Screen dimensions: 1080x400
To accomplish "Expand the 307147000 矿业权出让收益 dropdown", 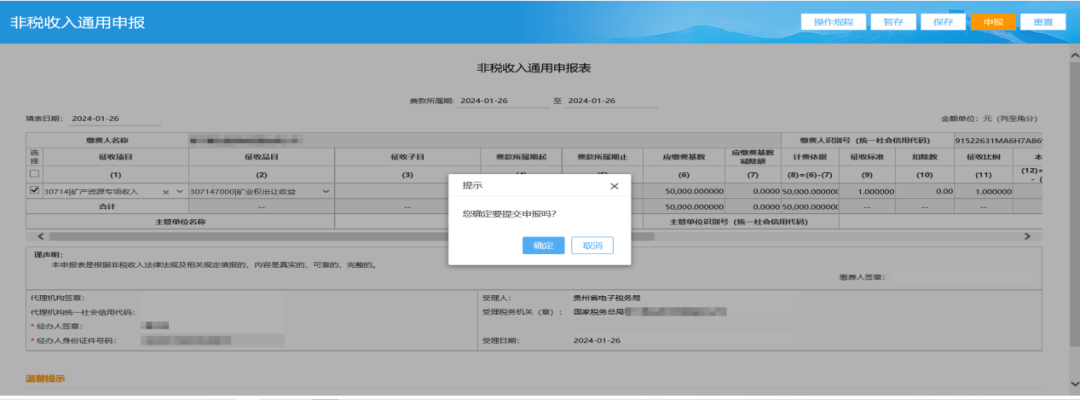I will (x=326, y=191).
